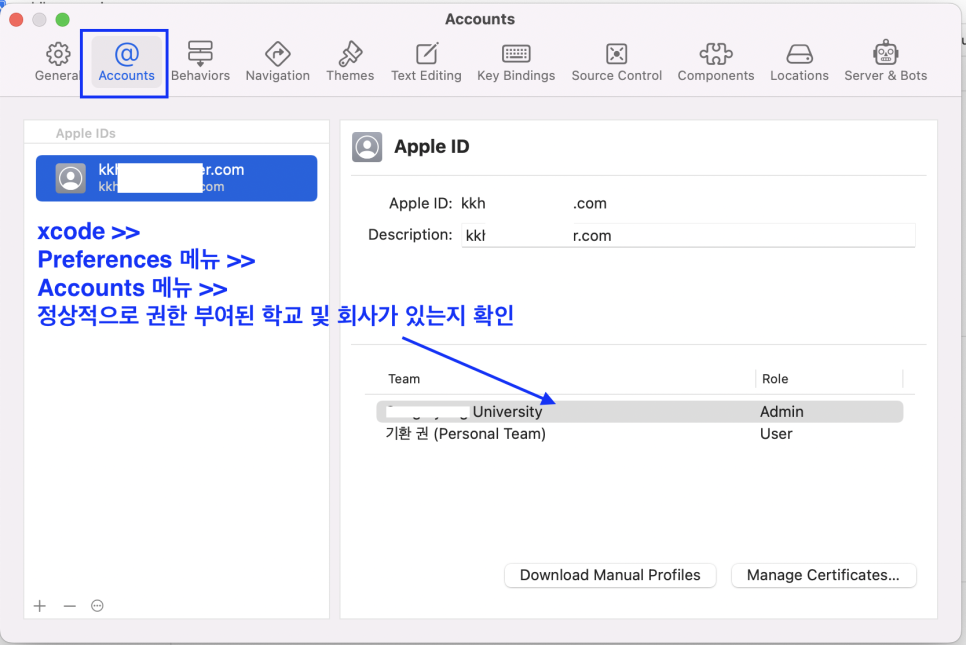Close the Accounts window with red button
Image resolution: width=966 pixels, height=645 pixels.
17,20
